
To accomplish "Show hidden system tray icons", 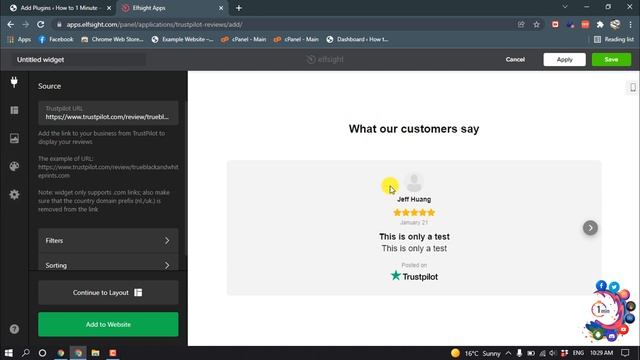I will (508, 353).
